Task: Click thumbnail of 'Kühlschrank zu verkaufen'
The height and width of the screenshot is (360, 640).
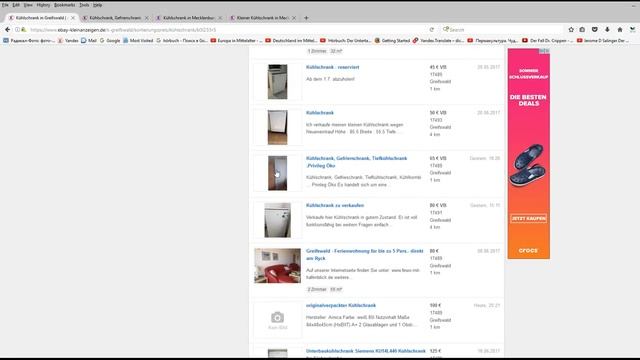Action: tap(278, 220)
